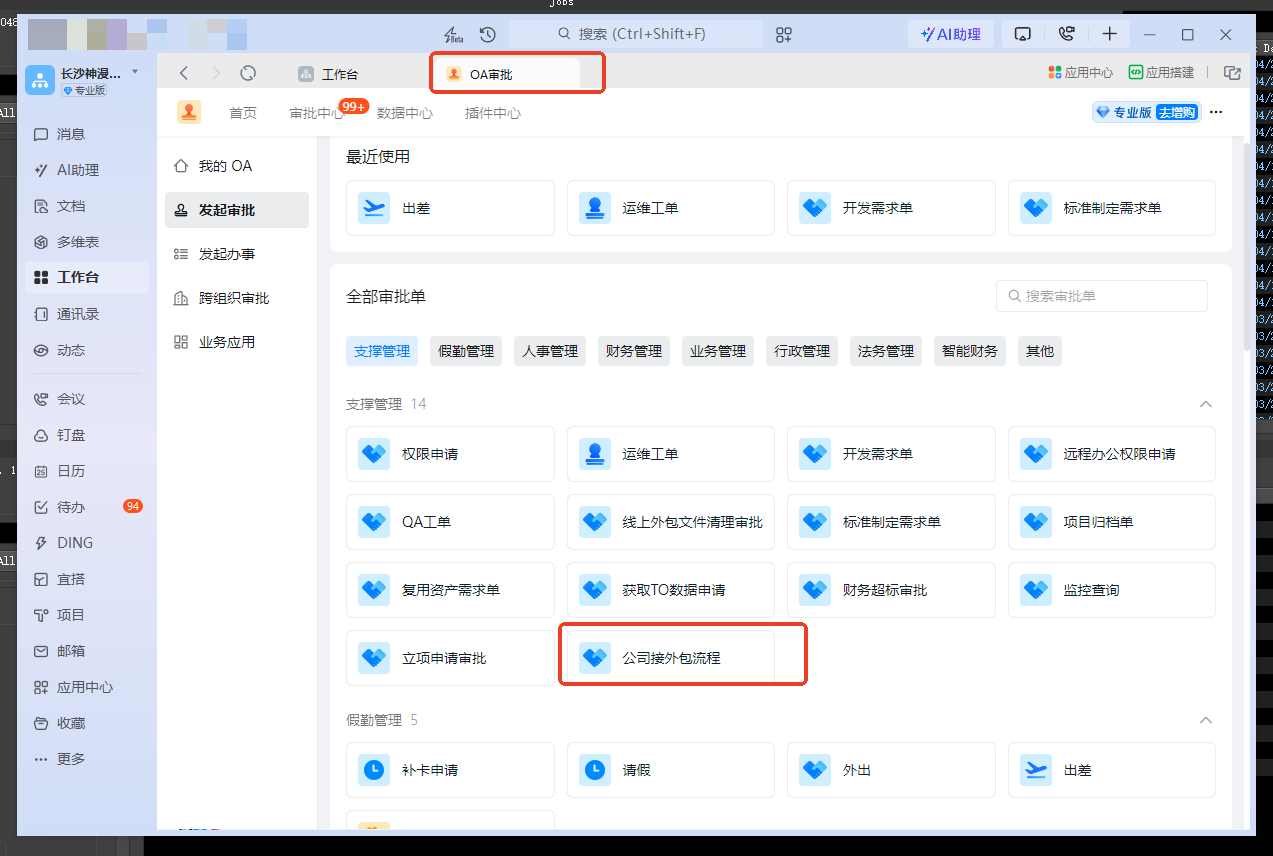The image size is (1273, 856).
Task: Open 日历 in the left sidebar
Action: (x=71, y=471)
